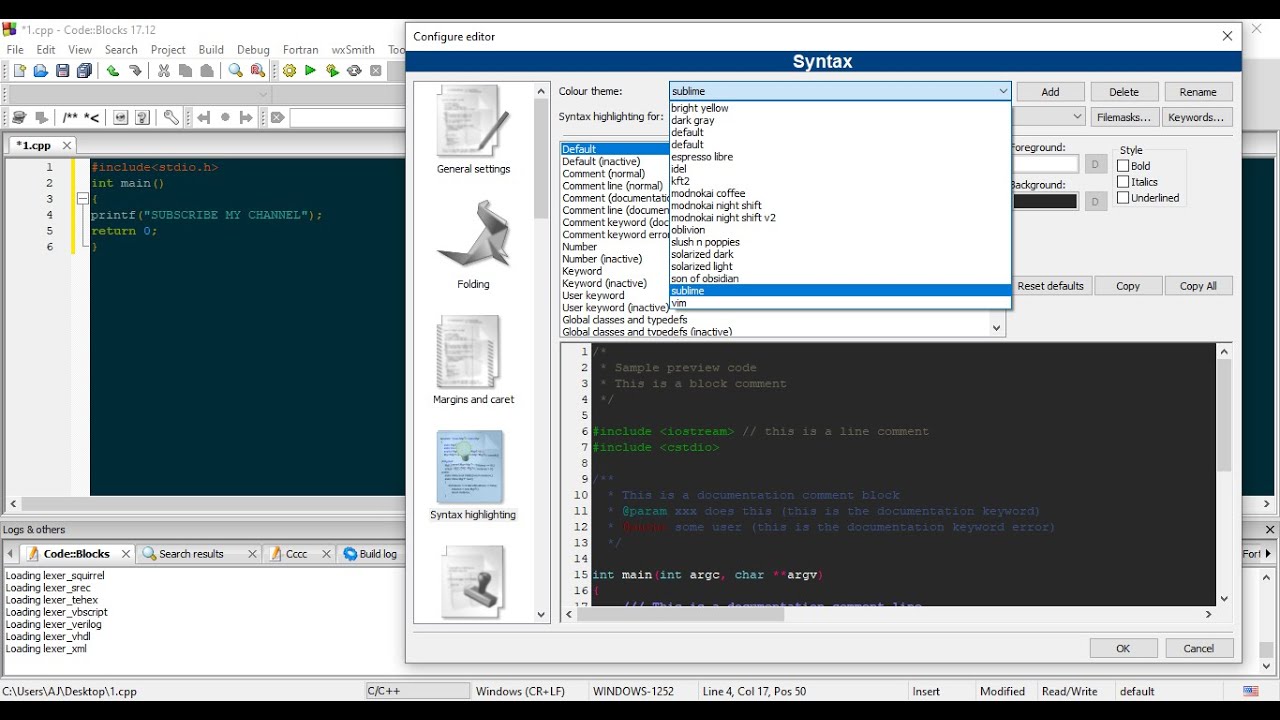Choose 'solarized dark' theme from list
The image size is (1280, 720).
pos(840,254)
